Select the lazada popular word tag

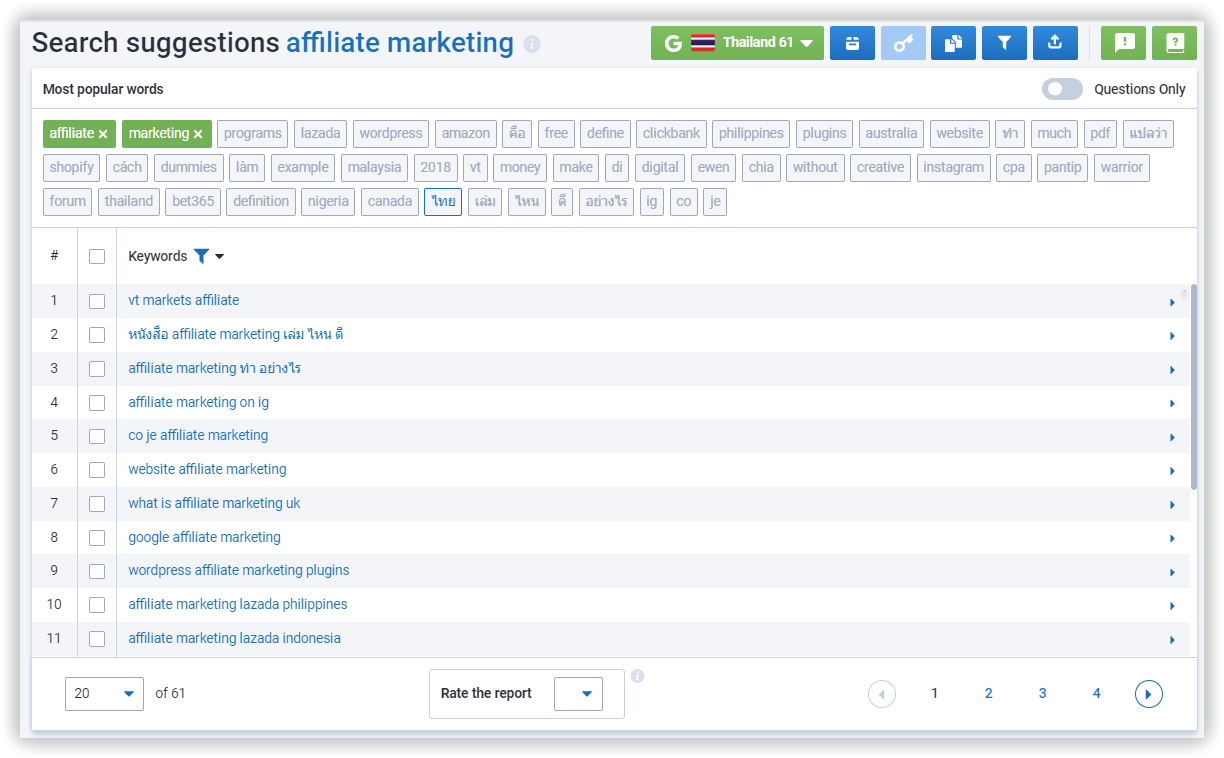(320, 133)
